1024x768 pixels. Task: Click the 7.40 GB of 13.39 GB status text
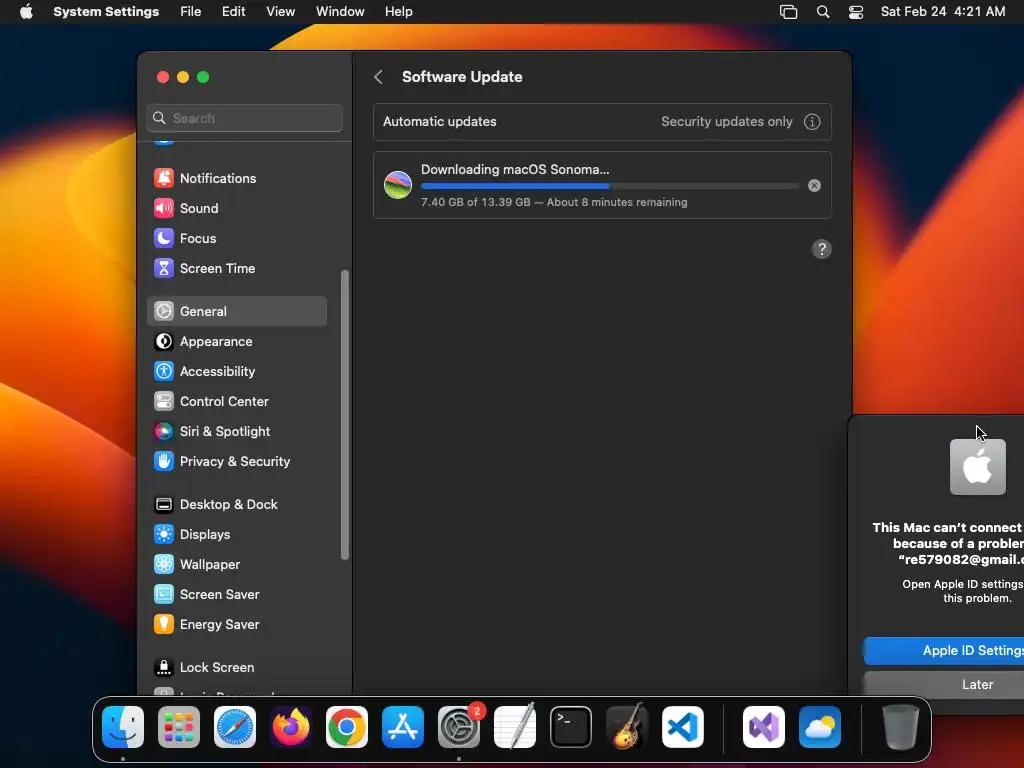pyautogui.click(x=554, y=202)
